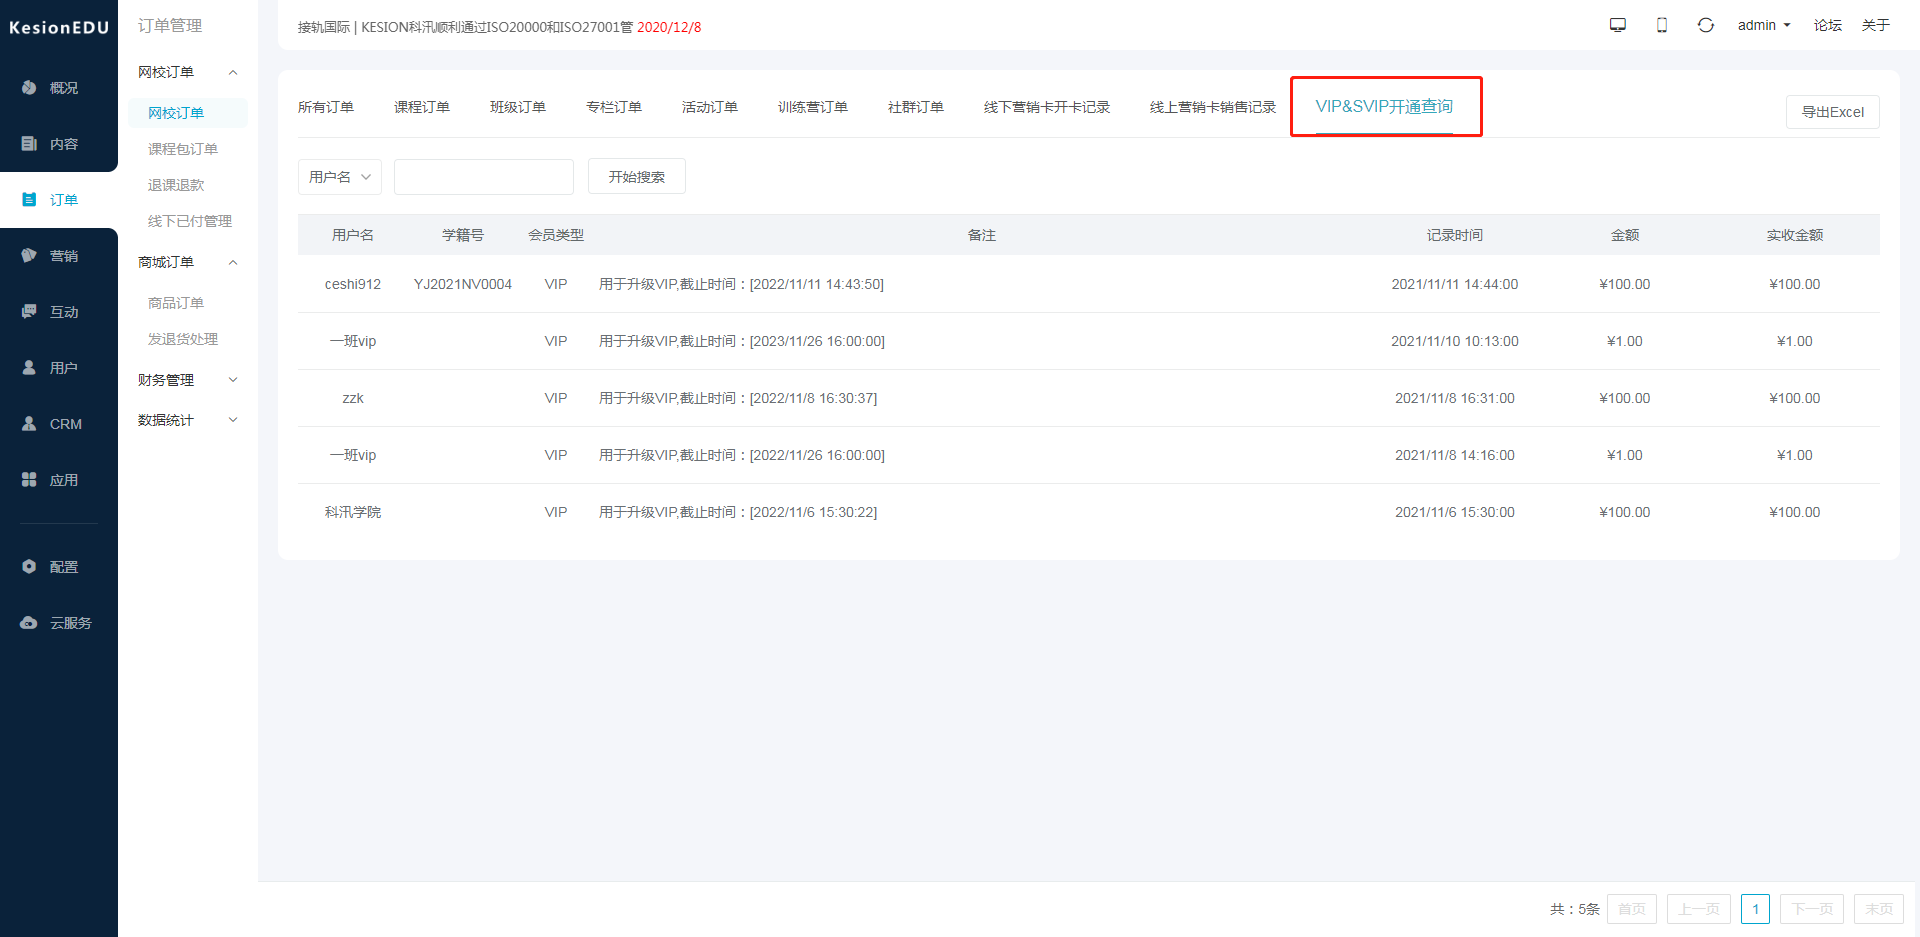The width and height of the screenshot is (1920, 937).
Task: Open the 配置 settings sidebar icon
Action: 29,567
